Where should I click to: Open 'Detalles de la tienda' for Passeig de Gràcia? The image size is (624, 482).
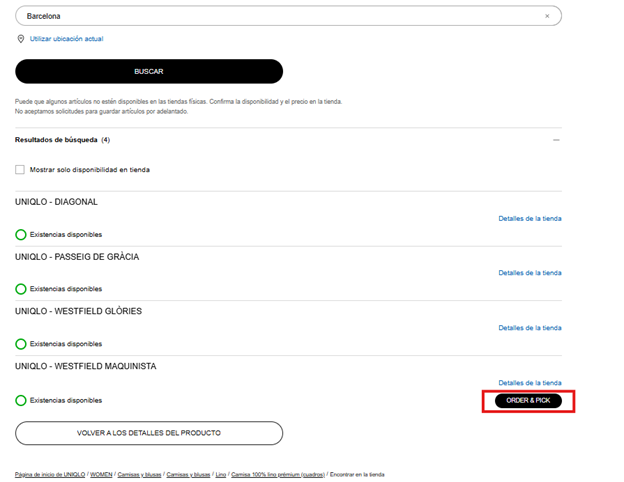530,273
